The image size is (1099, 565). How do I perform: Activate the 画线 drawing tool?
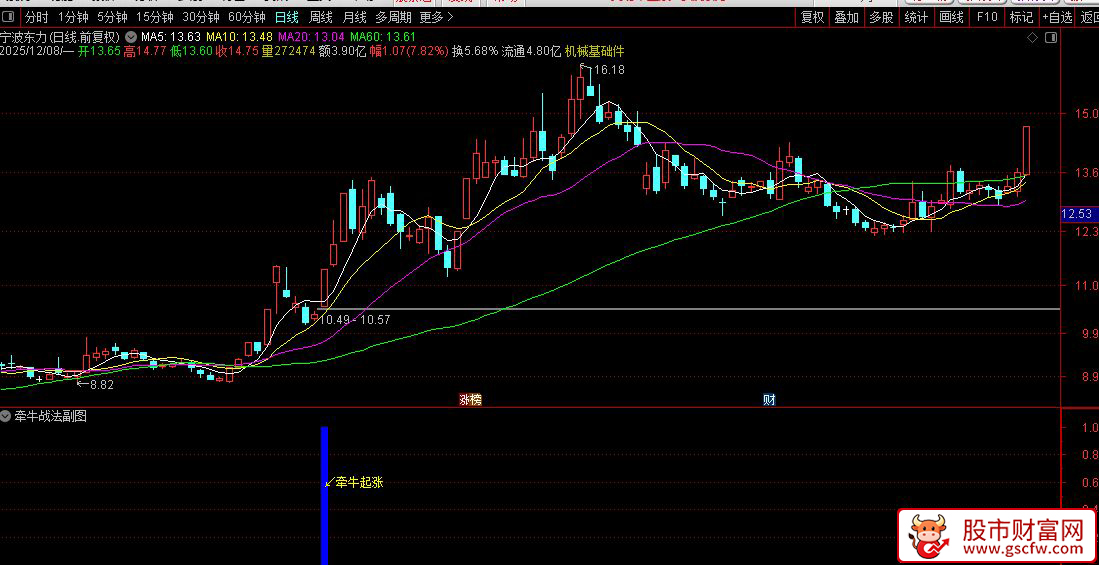pyautogui.click(x=951, y=18)
